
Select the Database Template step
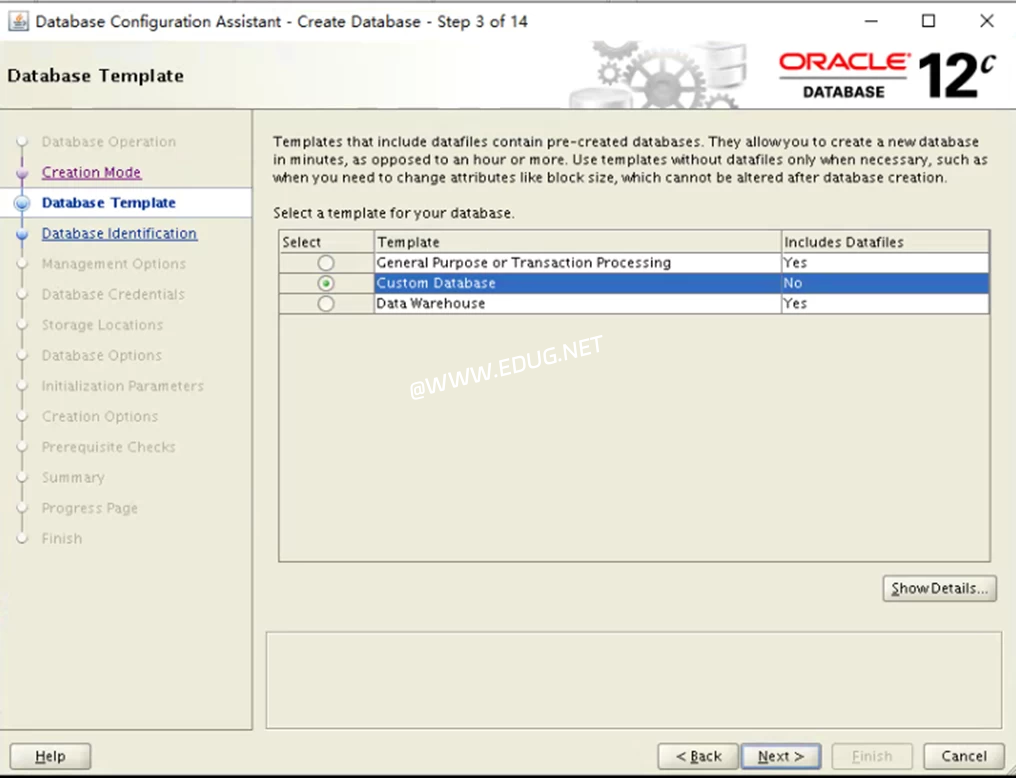pos(109,203)
